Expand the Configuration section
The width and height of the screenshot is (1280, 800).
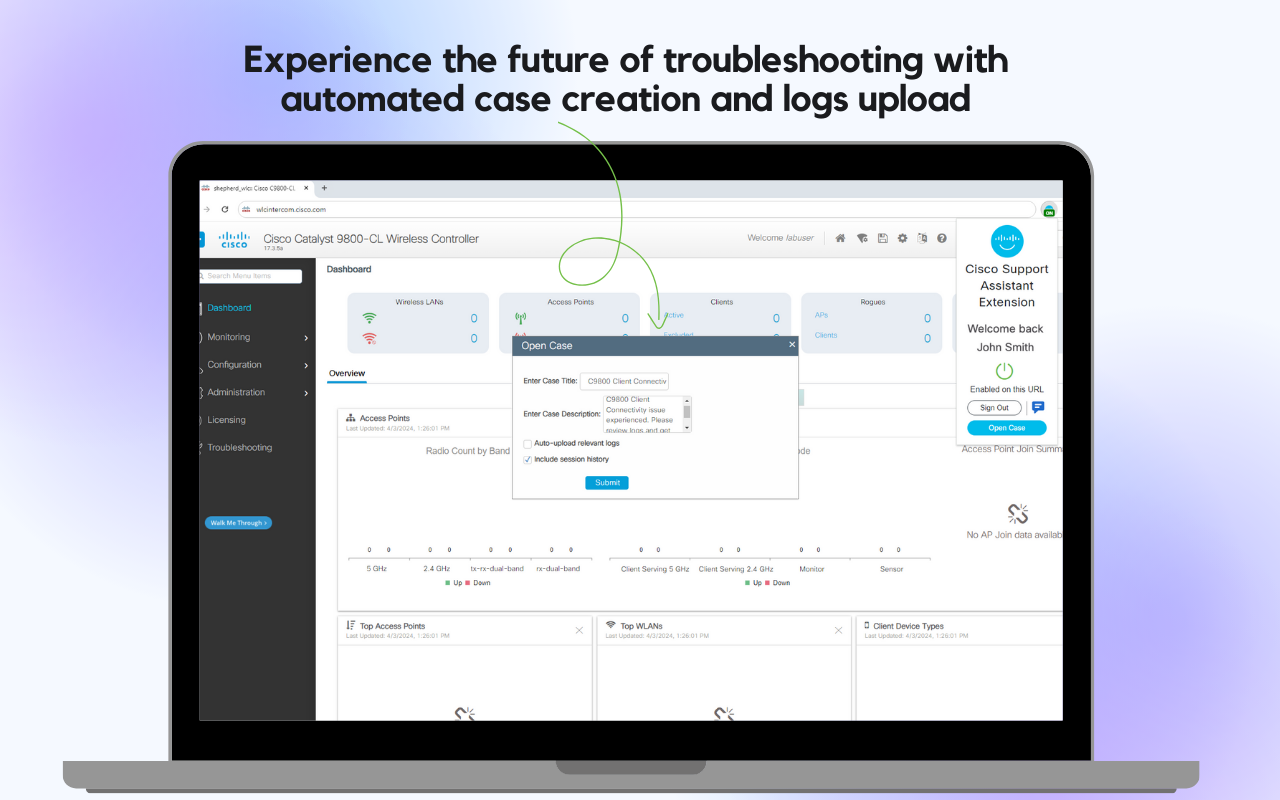(x=307, y=364)
